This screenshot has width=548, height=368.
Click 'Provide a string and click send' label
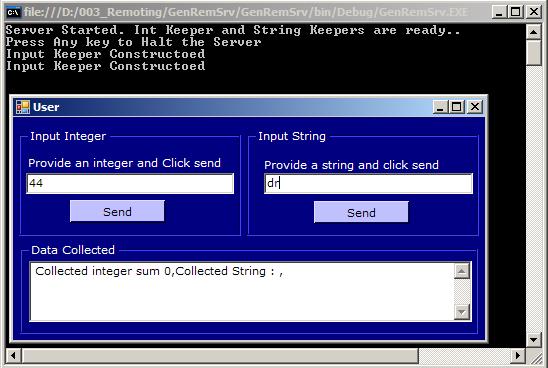tap(351, 165)
